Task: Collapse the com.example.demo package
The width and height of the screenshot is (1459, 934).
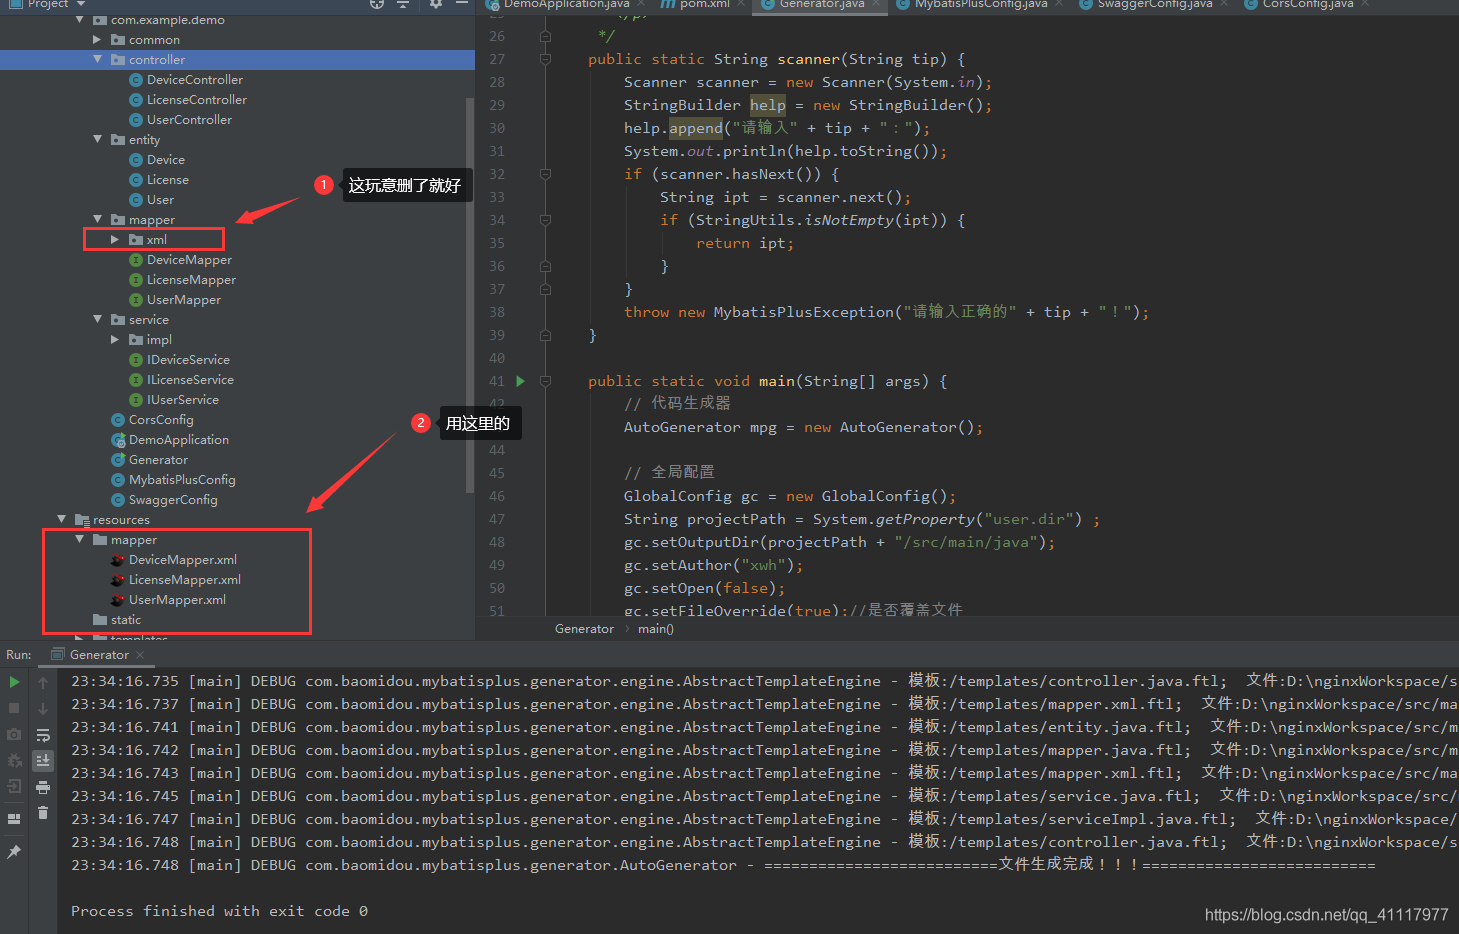Action: click(79, 20)
